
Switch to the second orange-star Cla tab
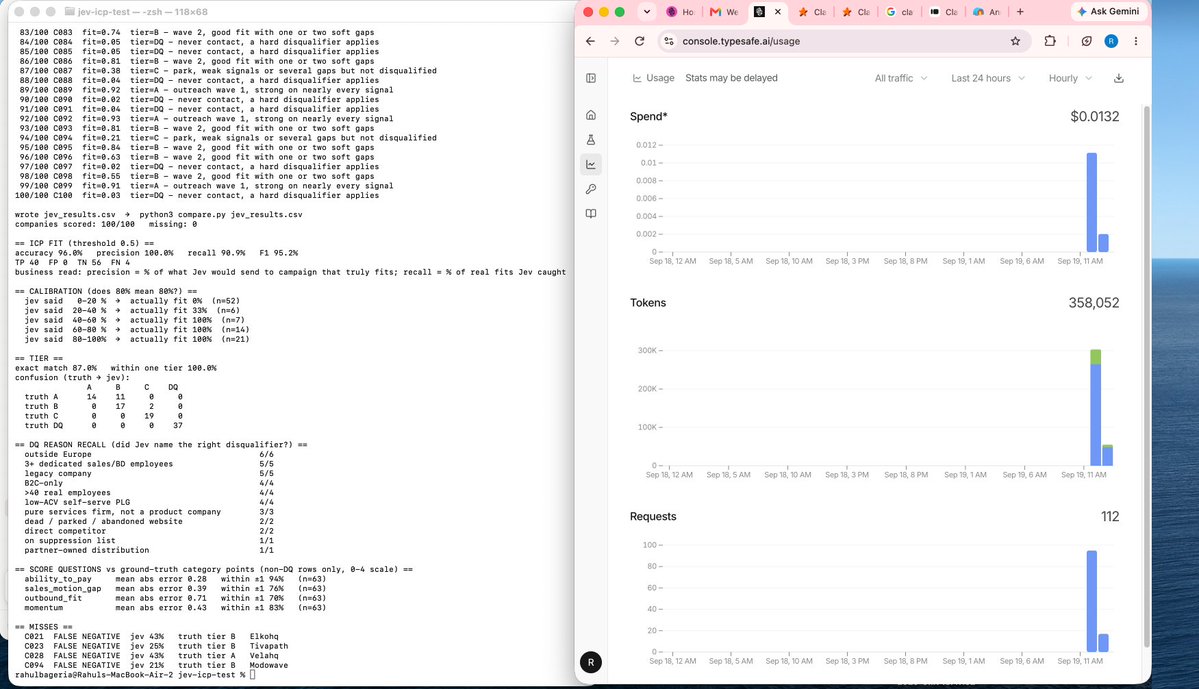click(x=855, y=11)
